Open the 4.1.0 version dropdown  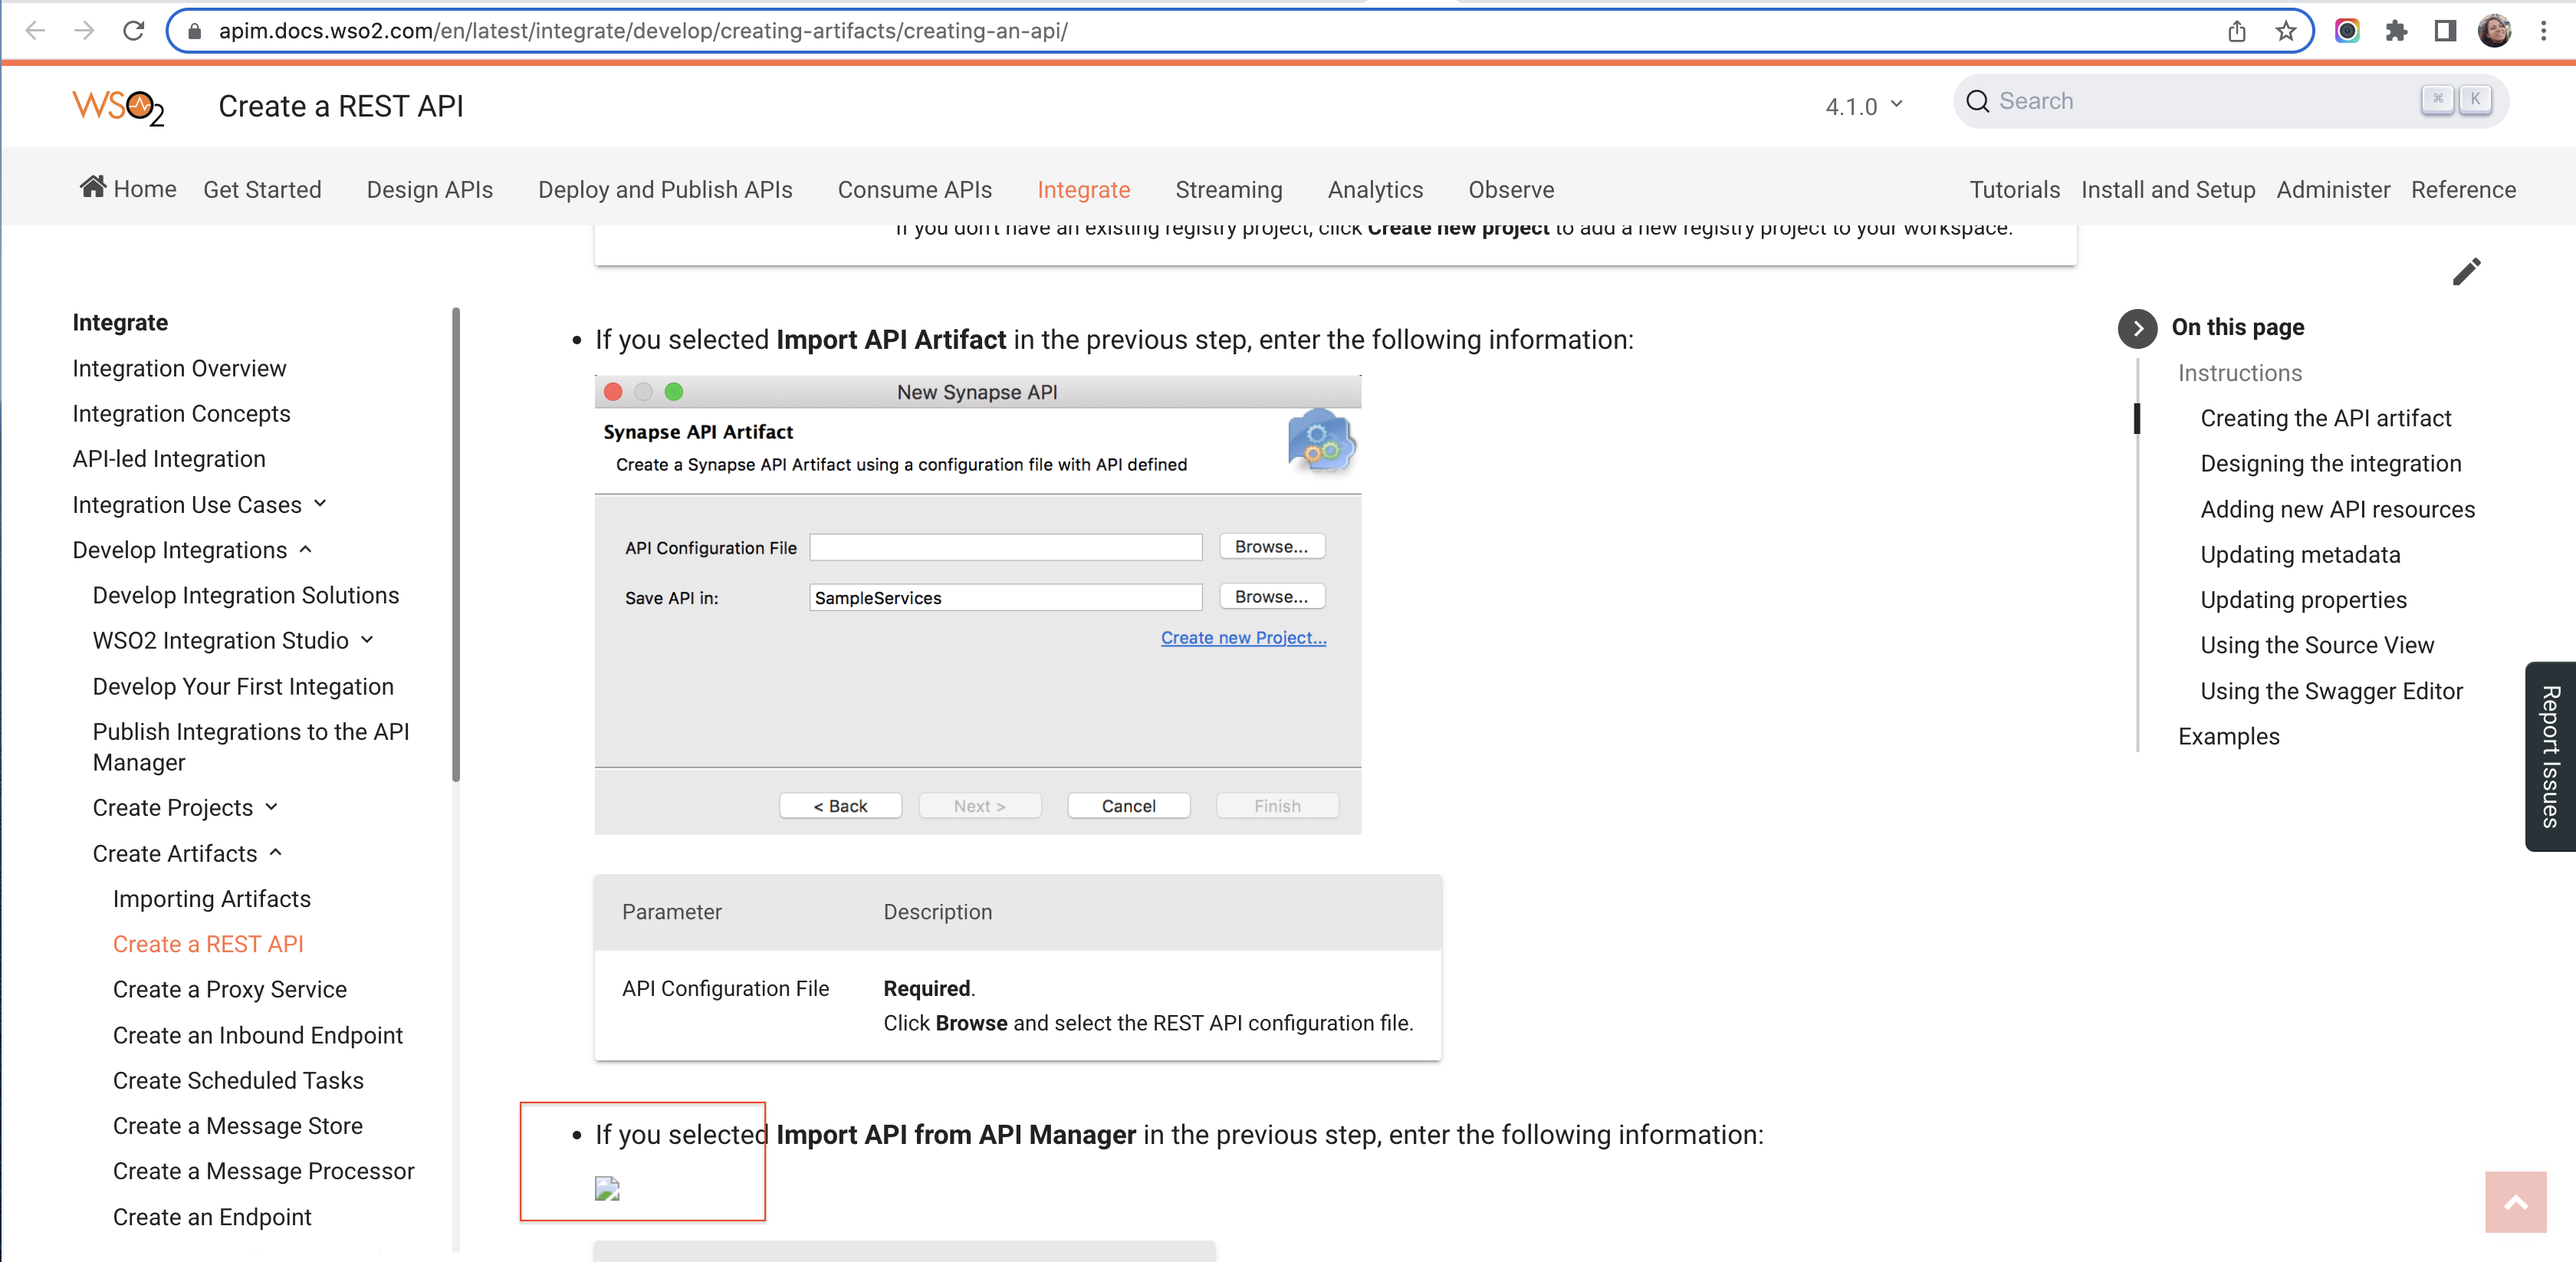click(x=1864, y=106)
